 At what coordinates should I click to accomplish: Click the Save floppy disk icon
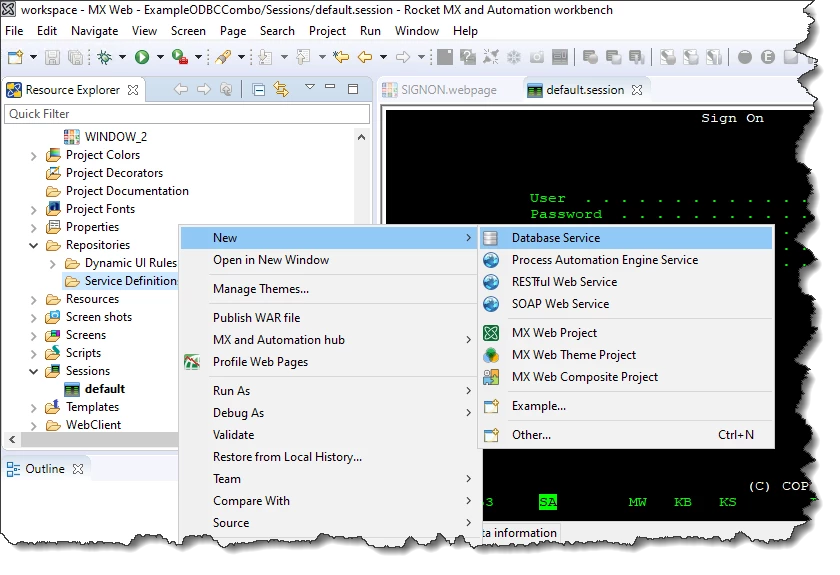coord(52,57)
